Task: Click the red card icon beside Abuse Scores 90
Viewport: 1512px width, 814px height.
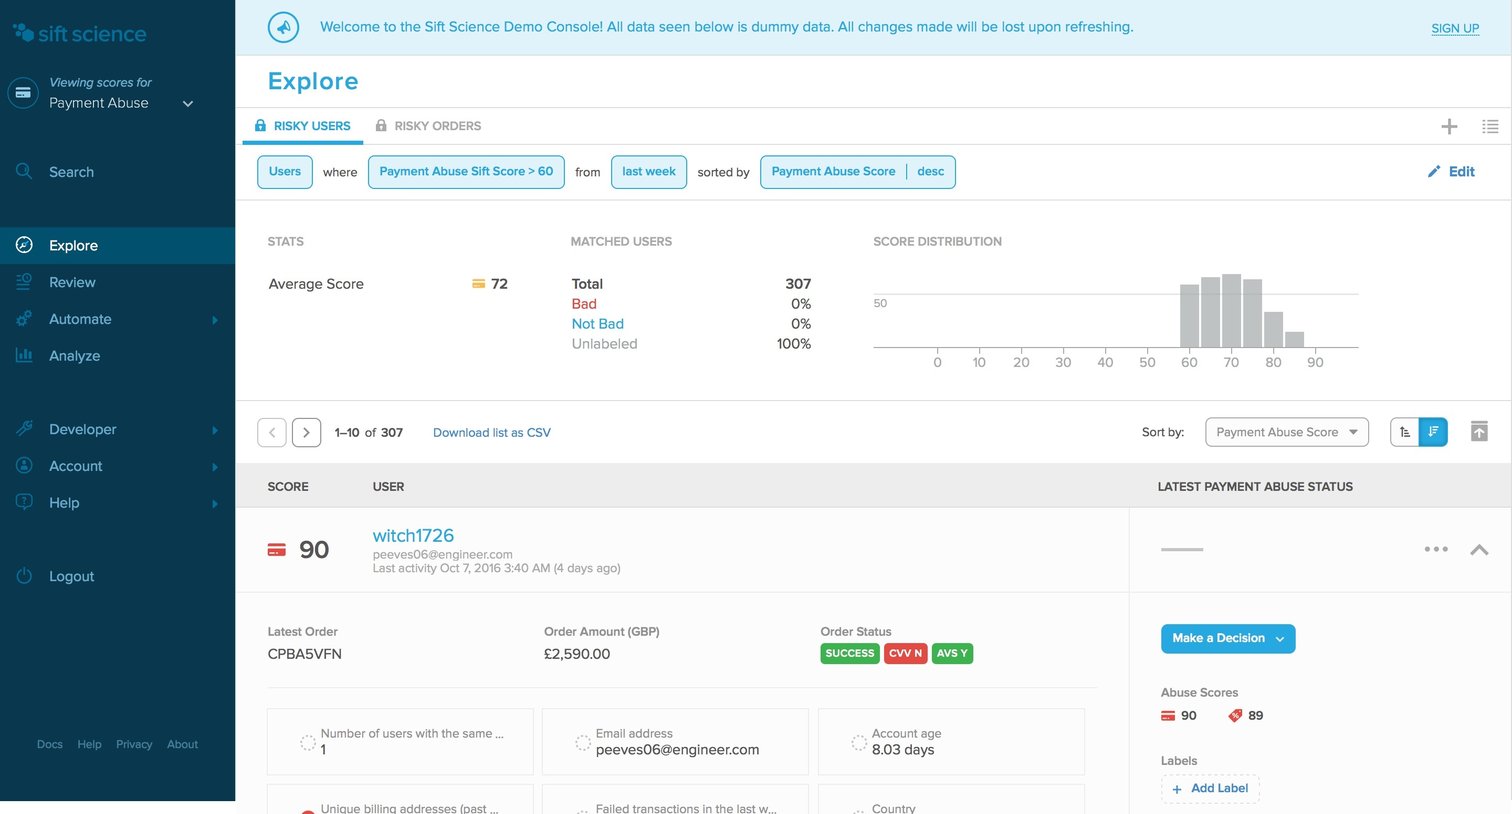Action: tap(1168, 716)
